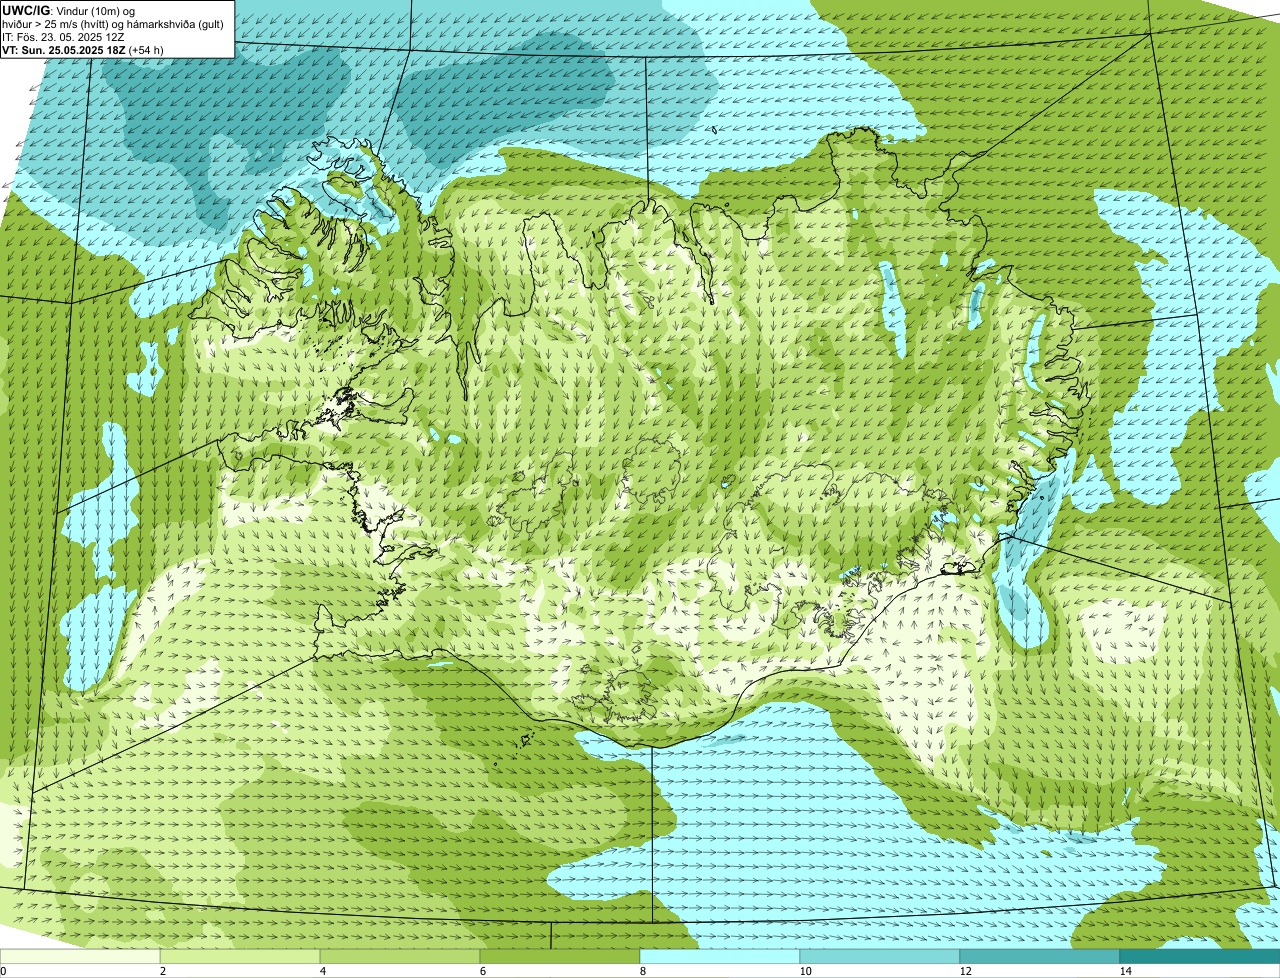Viewport: 1280px width, 978px height.
Task: Click the above-14 m/s dark teal legend segment
Action: click(x=1200, y=956)
